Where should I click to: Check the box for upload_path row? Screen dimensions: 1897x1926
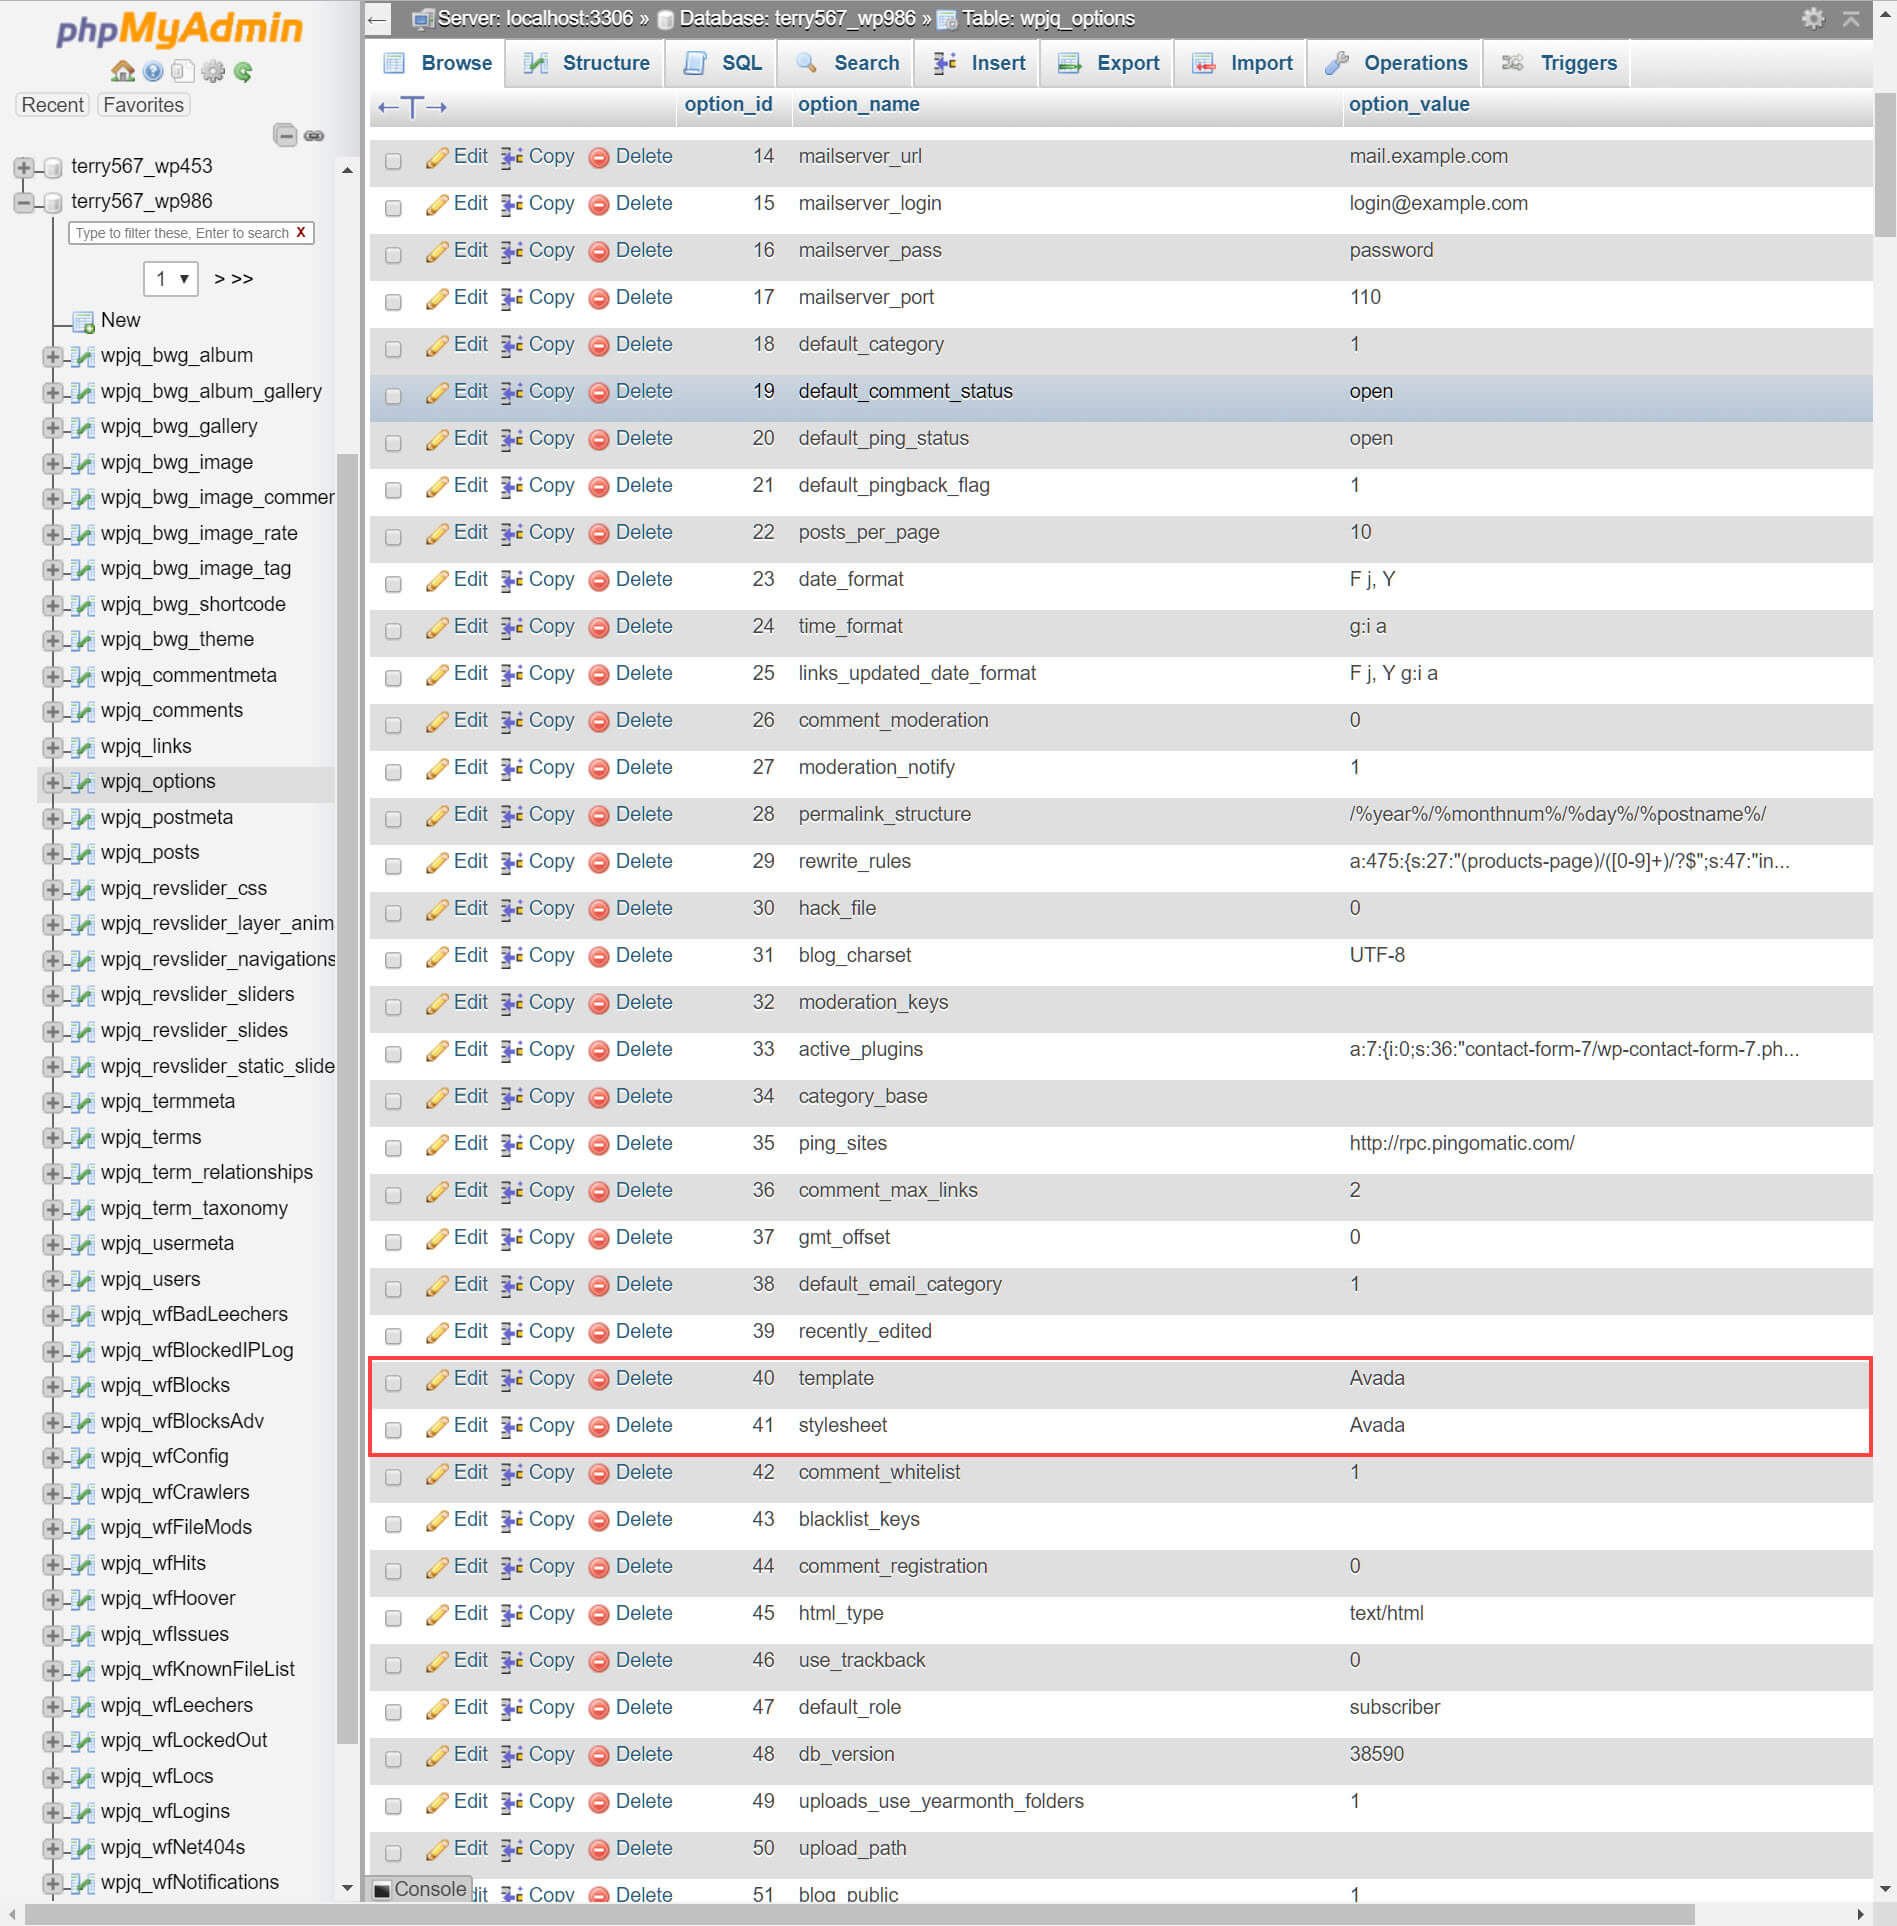[393, 1852]
